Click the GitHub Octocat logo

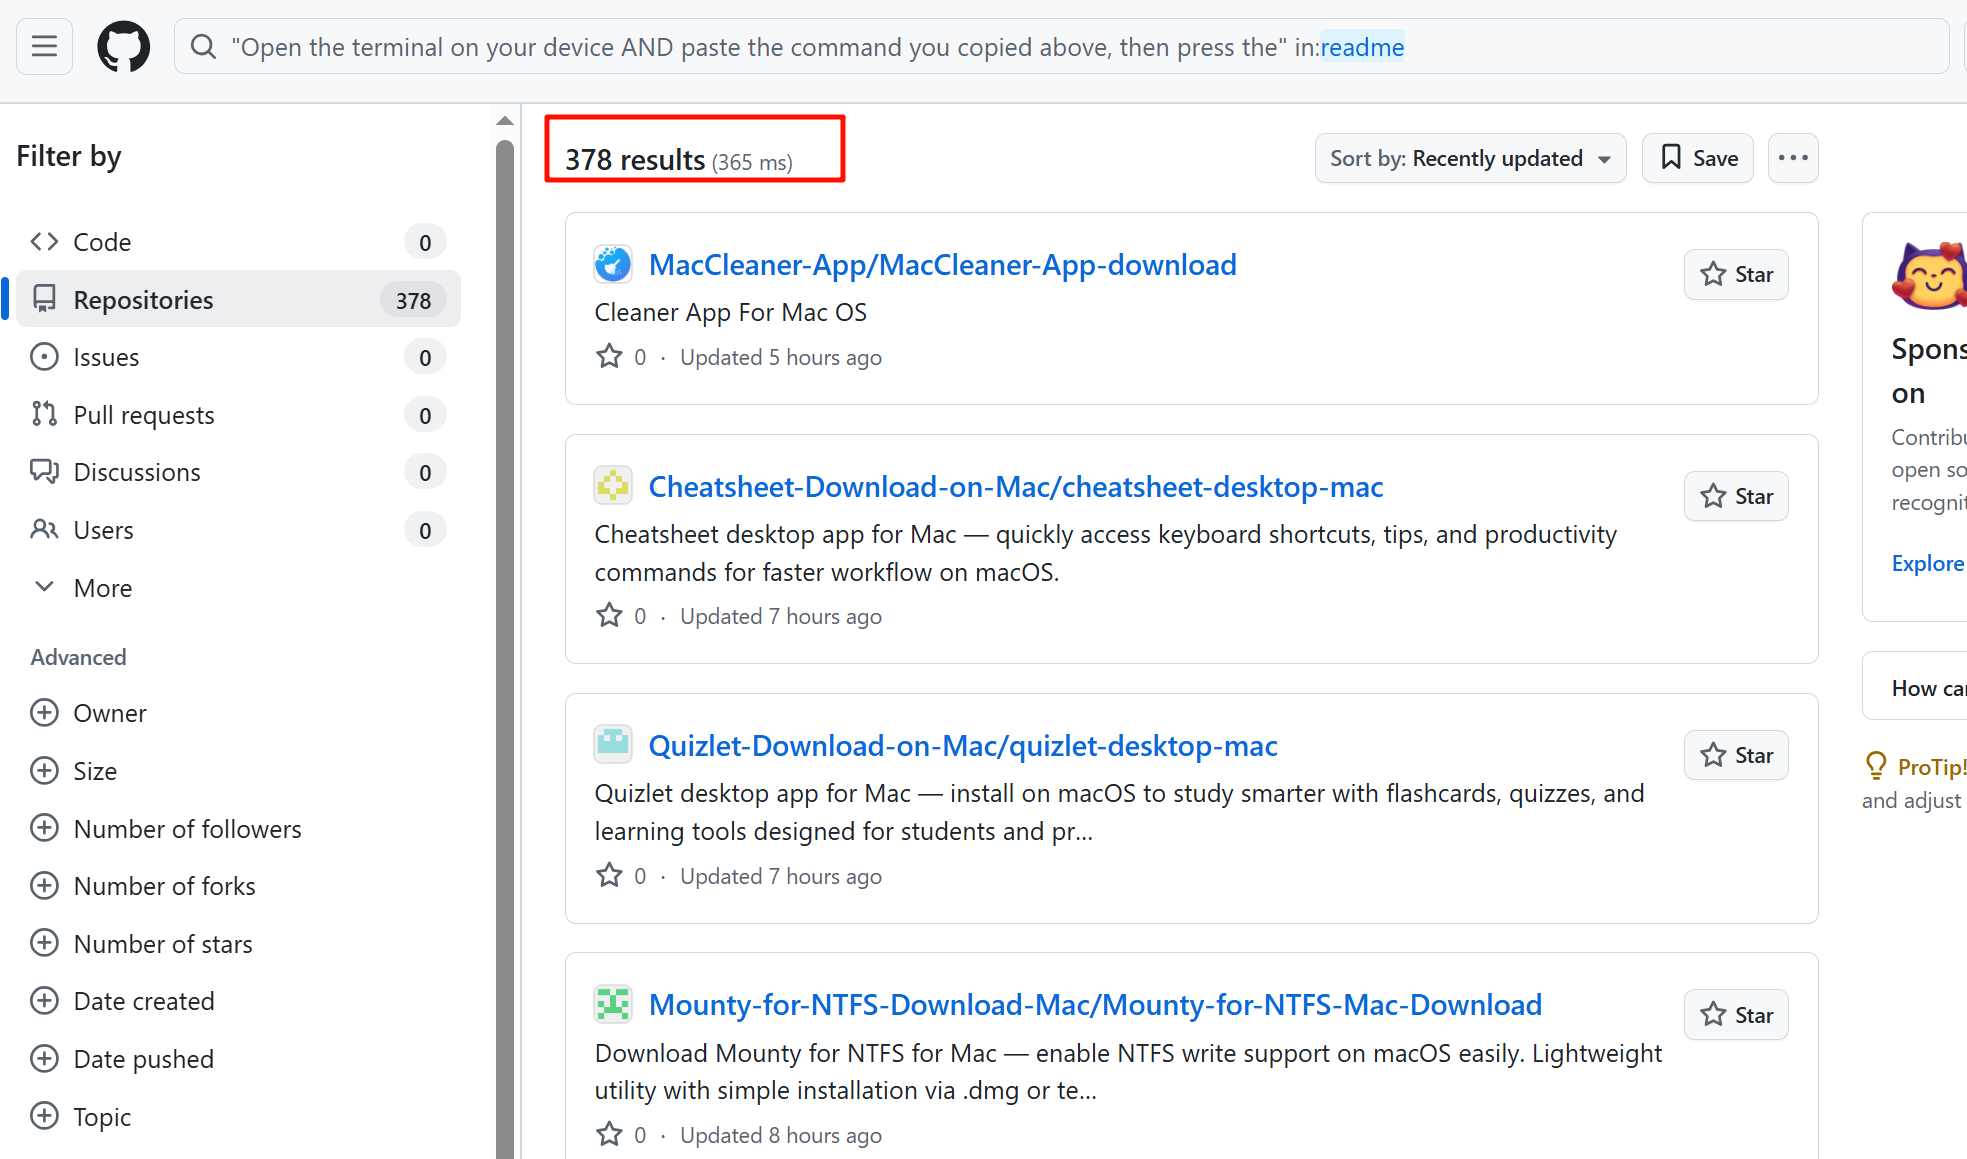(123, 46)
